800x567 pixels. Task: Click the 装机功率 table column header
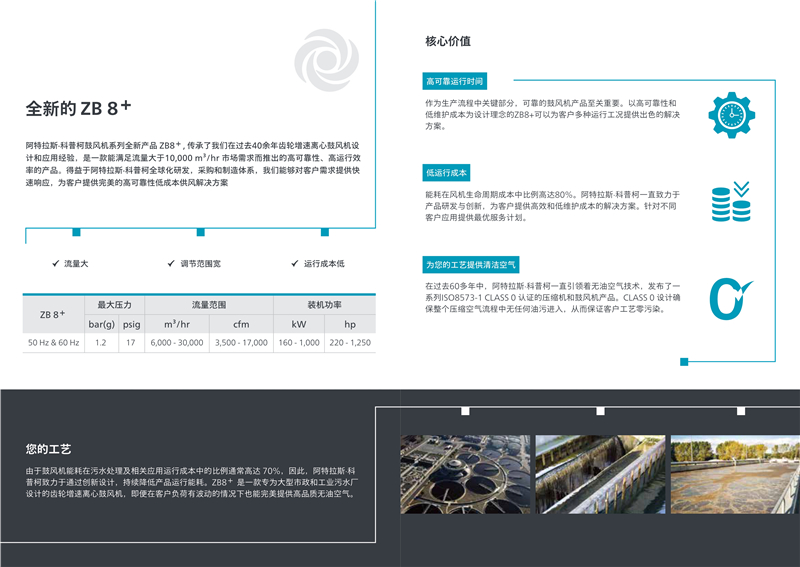pos(324,304)
